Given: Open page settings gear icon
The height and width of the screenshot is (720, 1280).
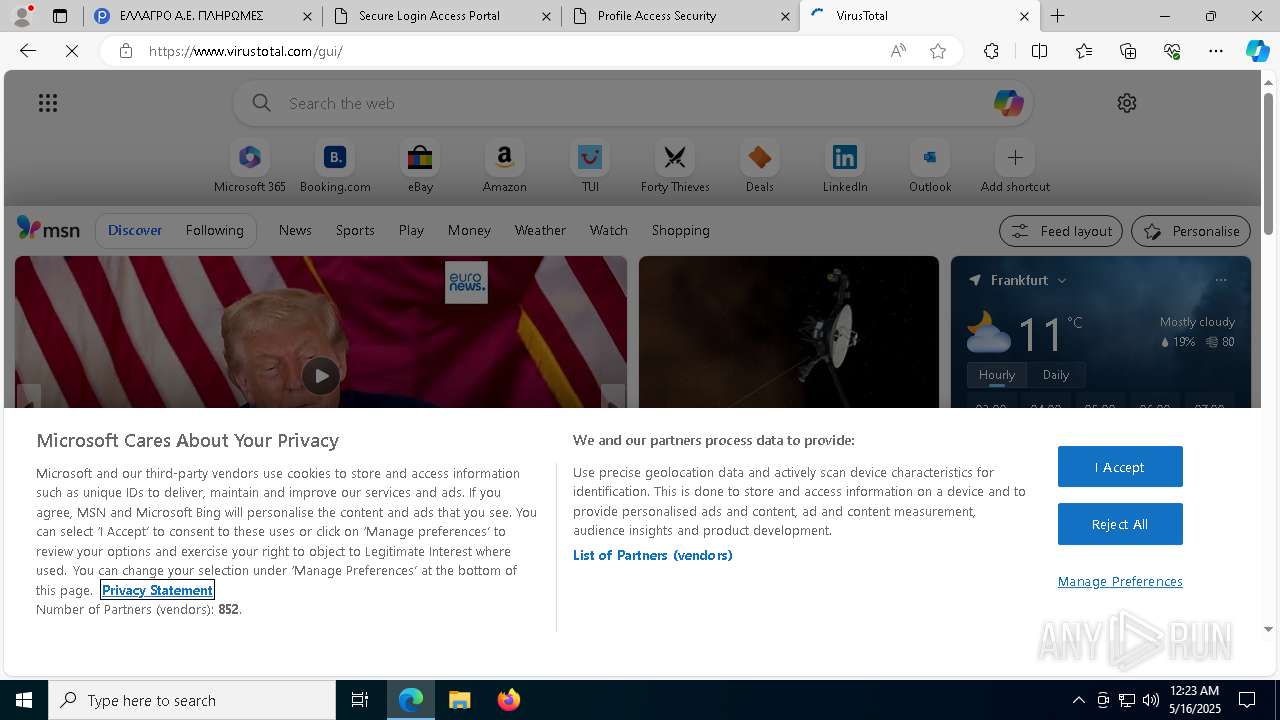Looking at the screenshot, I should pos(1127,103).
